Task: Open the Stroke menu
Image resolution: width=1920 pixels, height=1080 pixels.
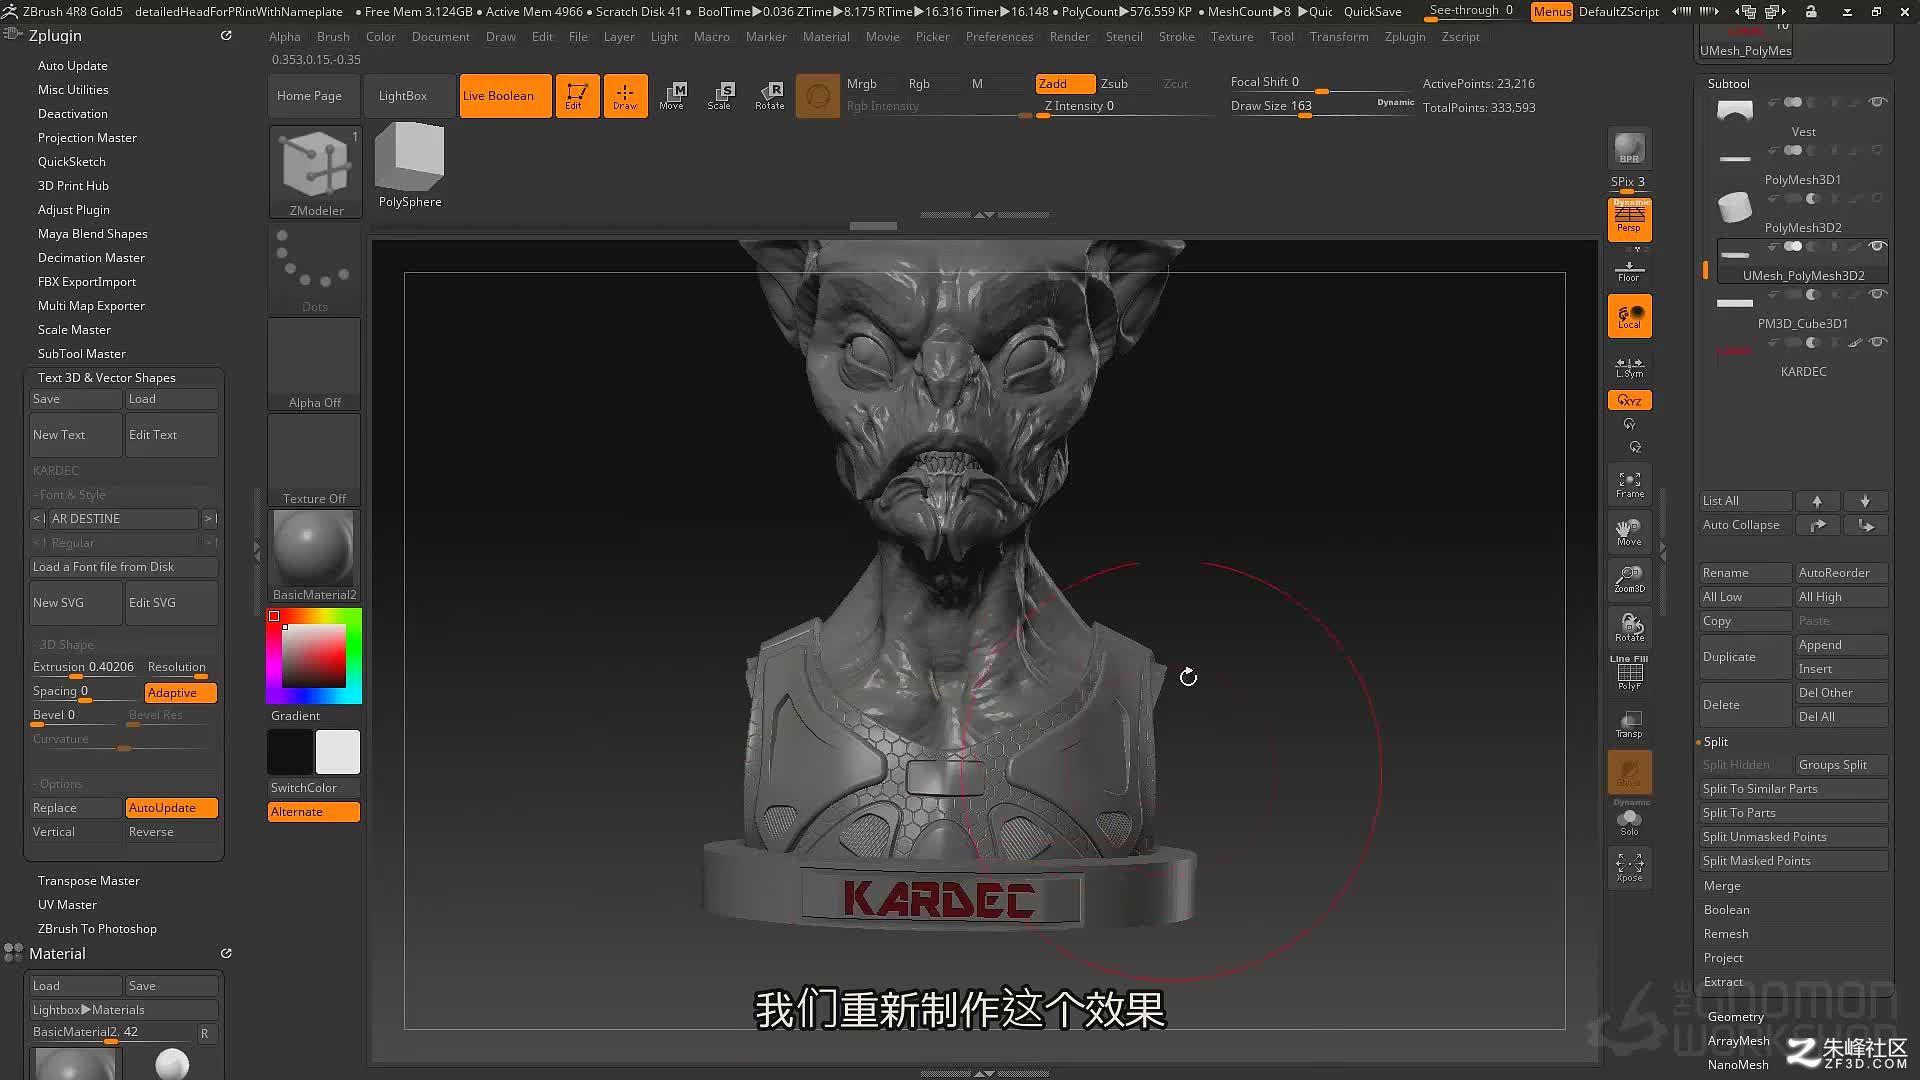Action: pos(1176,37)
